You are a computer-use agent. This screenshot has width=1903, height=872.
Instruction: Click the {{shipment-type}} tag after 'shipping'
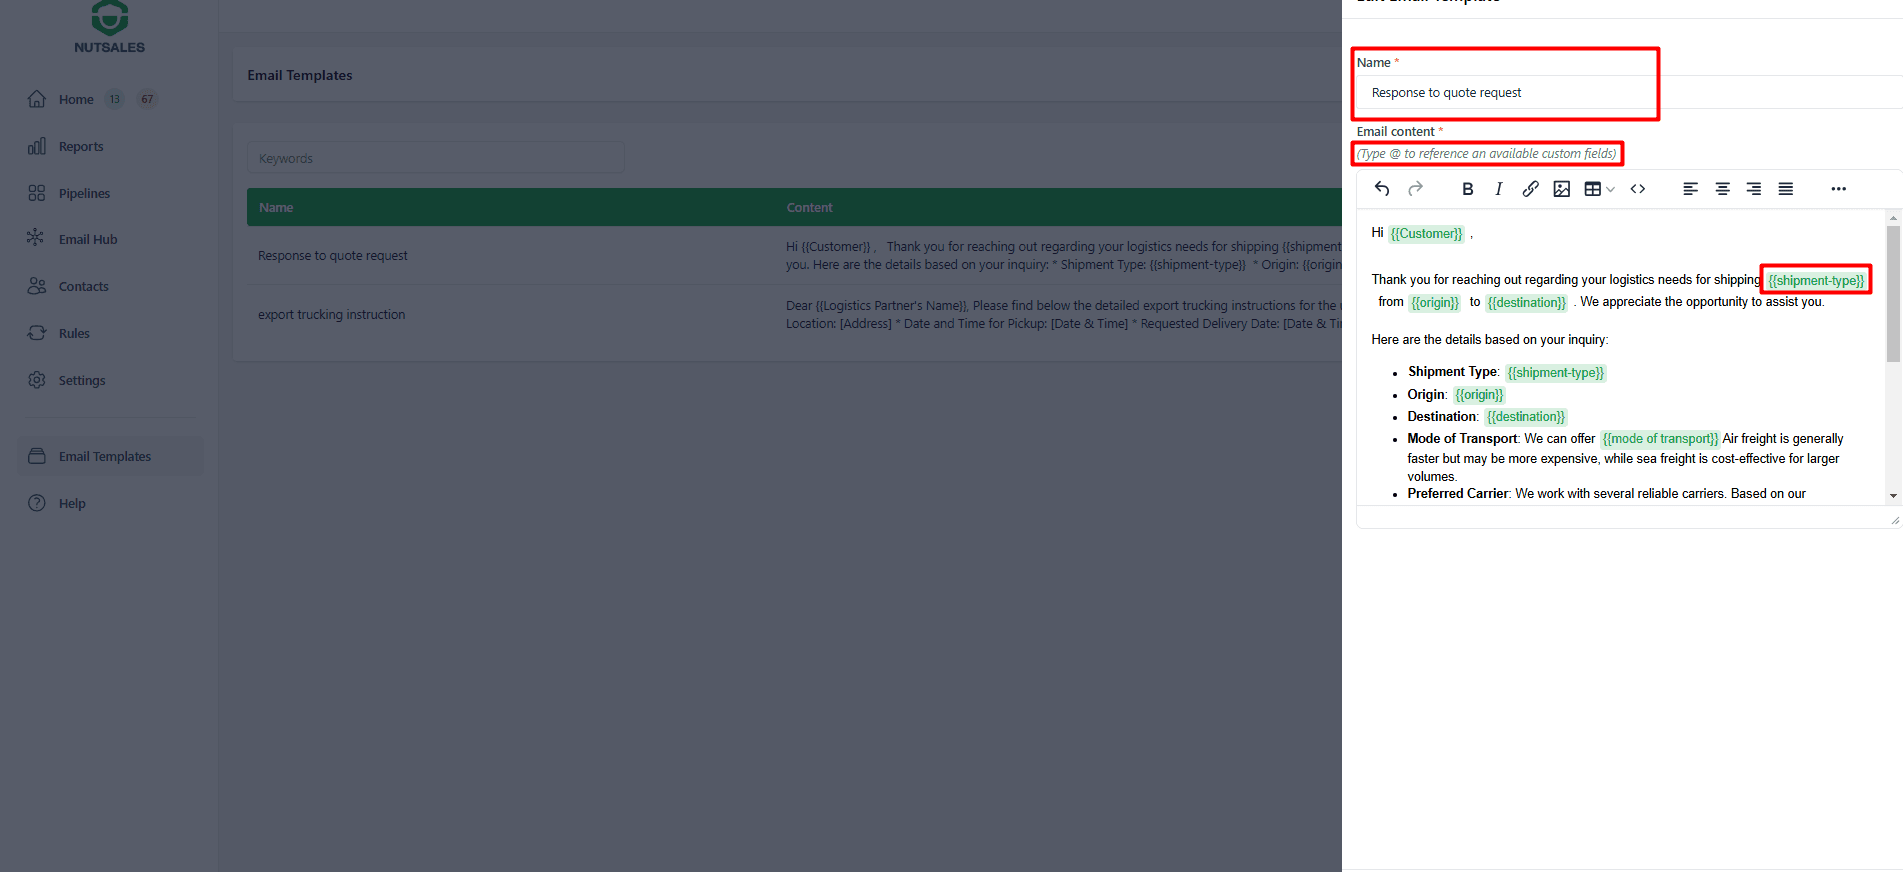(1816, 281)
